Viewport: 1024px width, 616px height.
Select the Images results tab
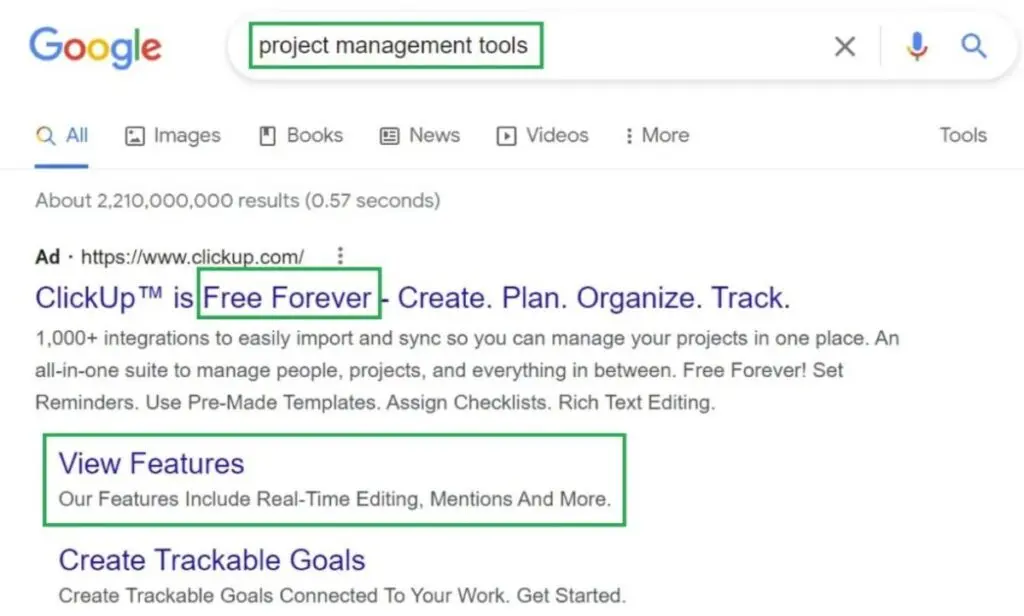186,136
